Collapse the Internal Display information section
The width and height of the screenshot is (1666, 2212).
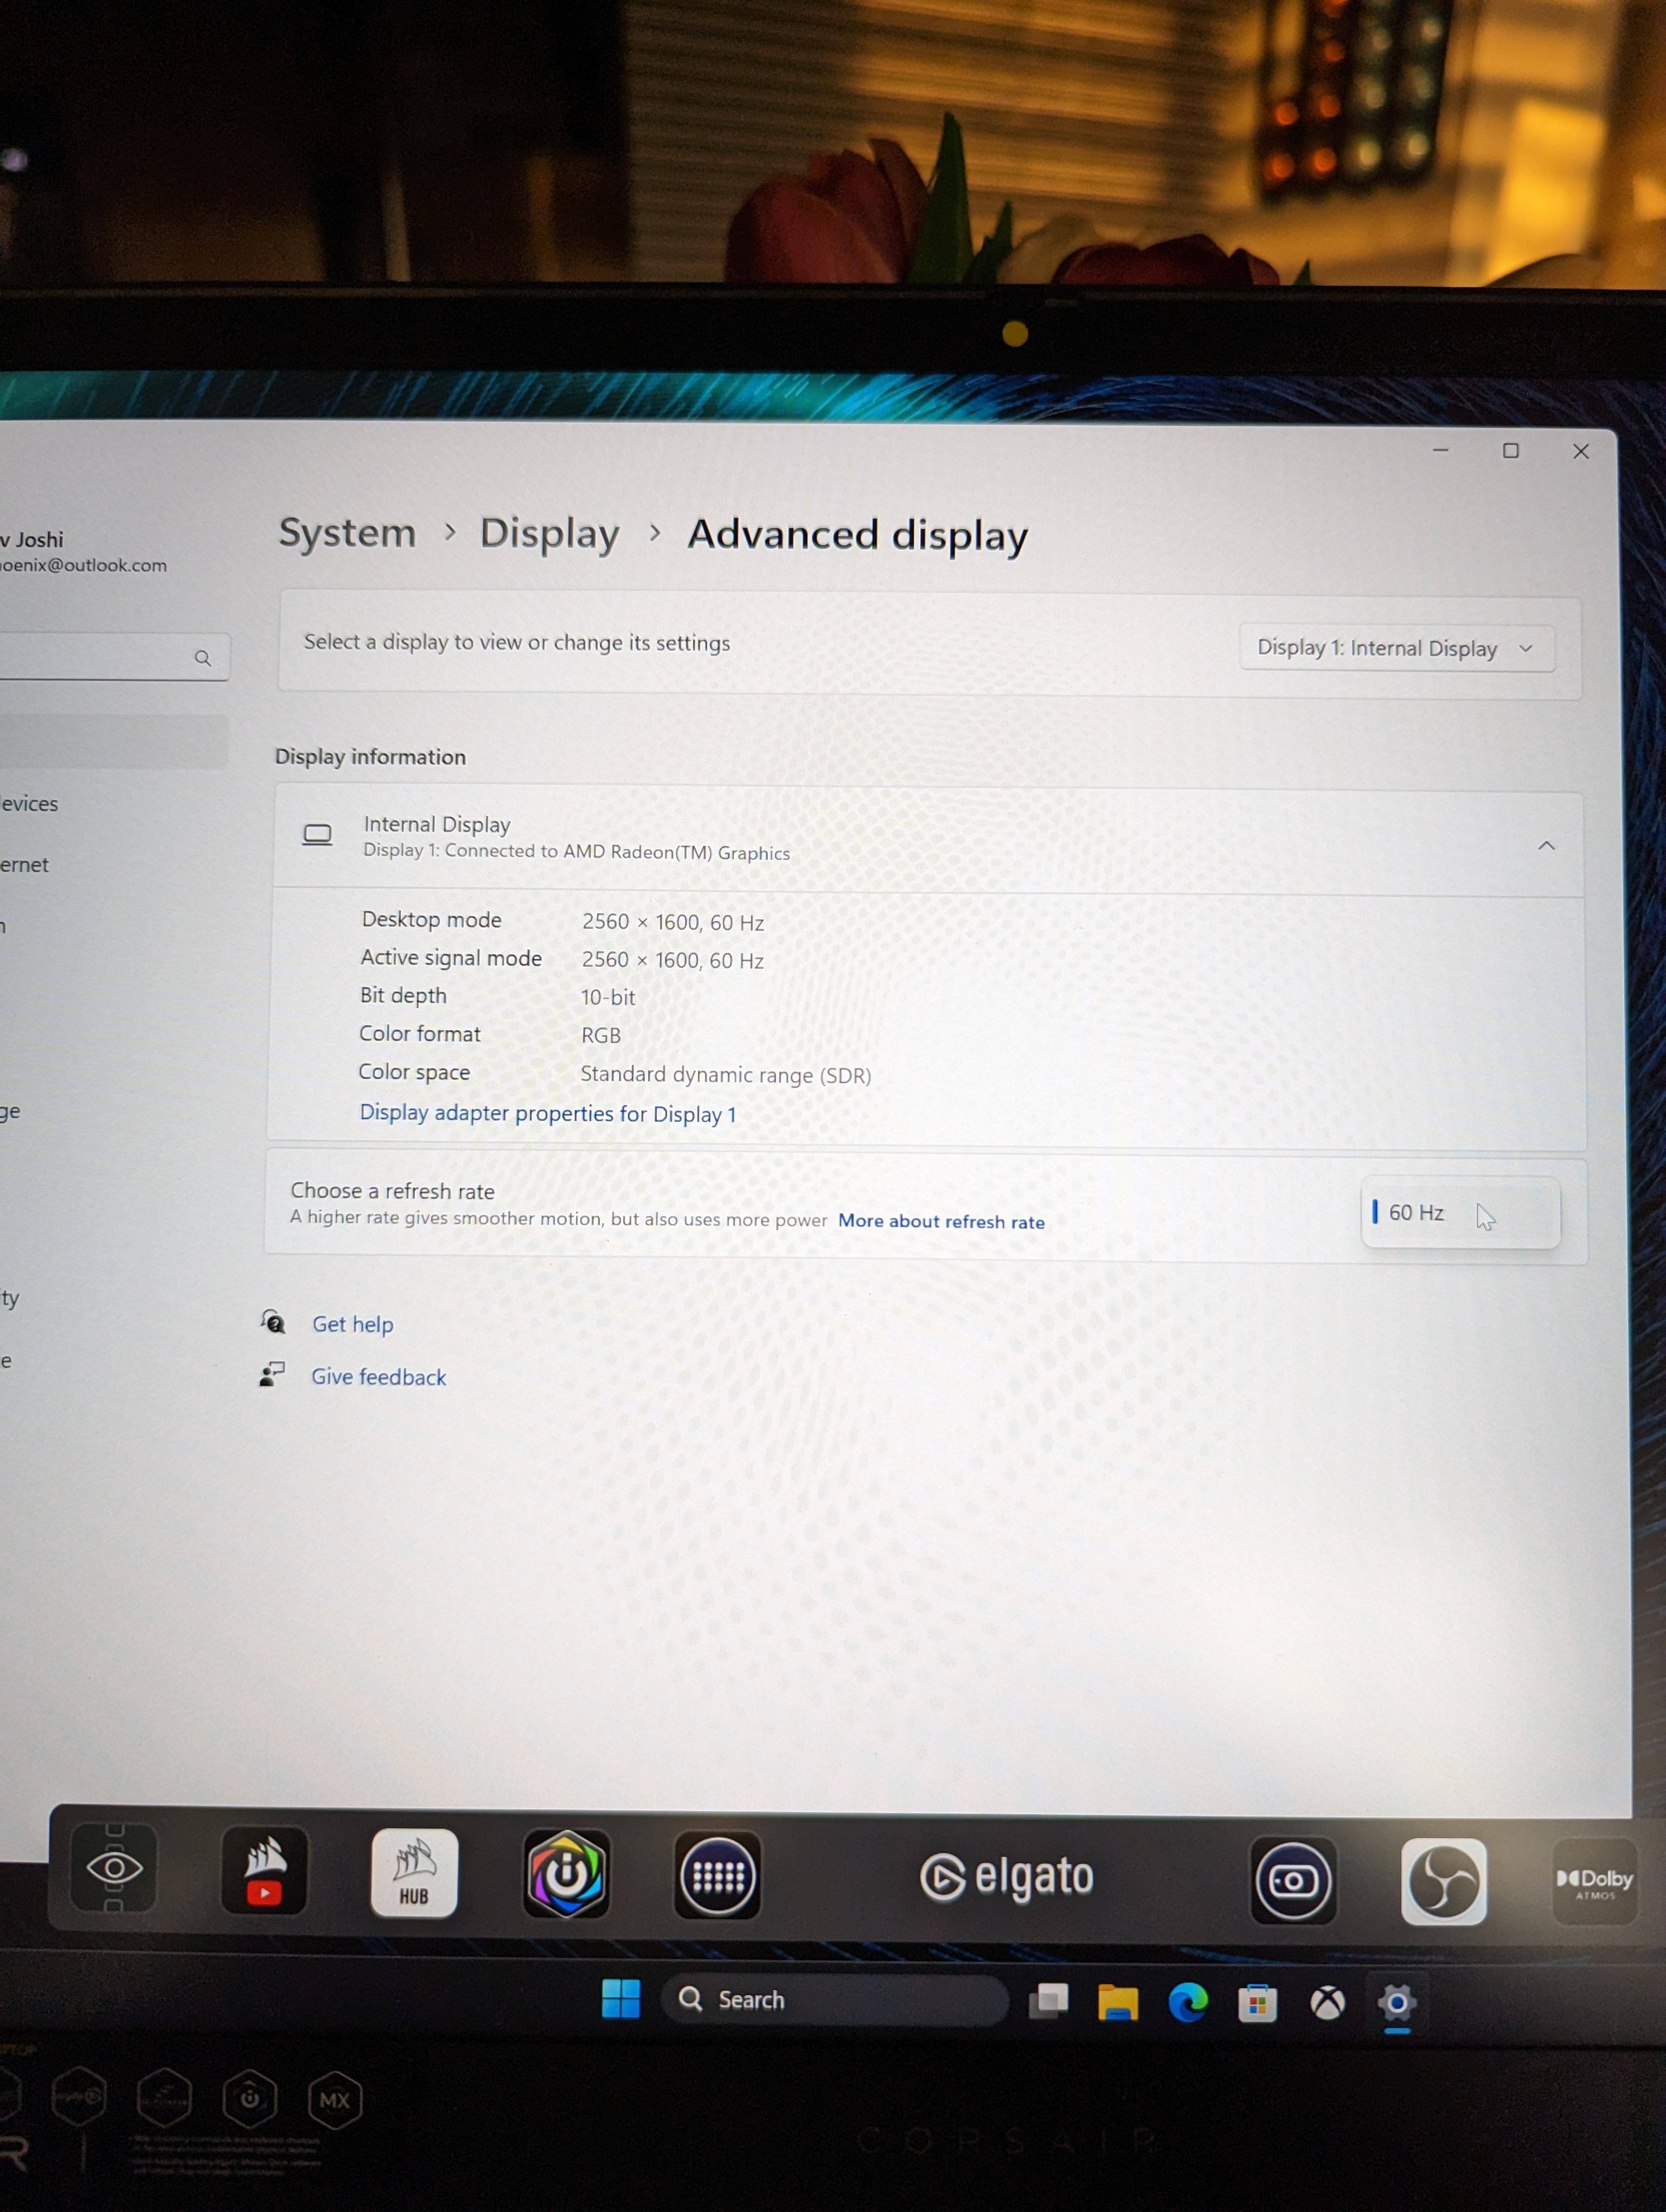[x=1546, y=846]
